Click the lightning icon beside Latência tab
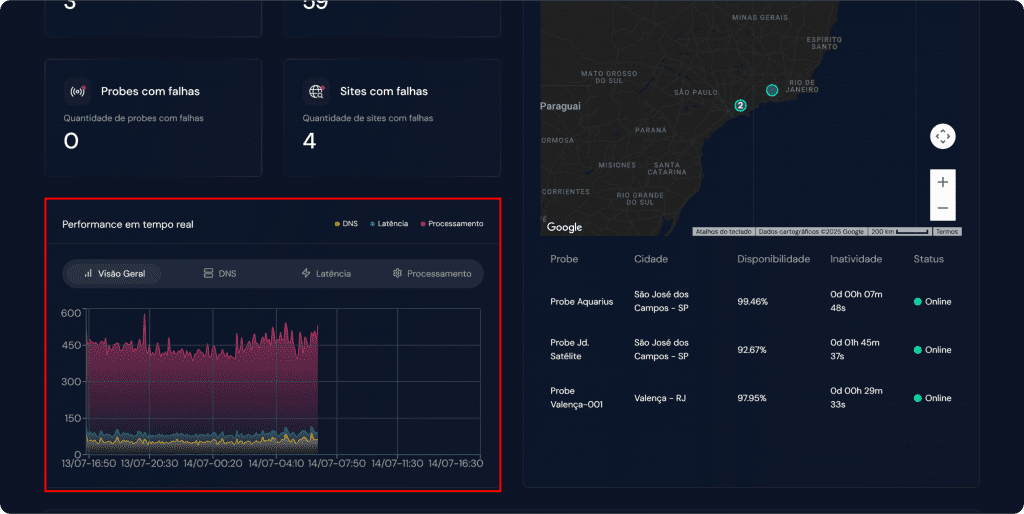Viewport: 1024px width, 514px height. pos(306,273)
